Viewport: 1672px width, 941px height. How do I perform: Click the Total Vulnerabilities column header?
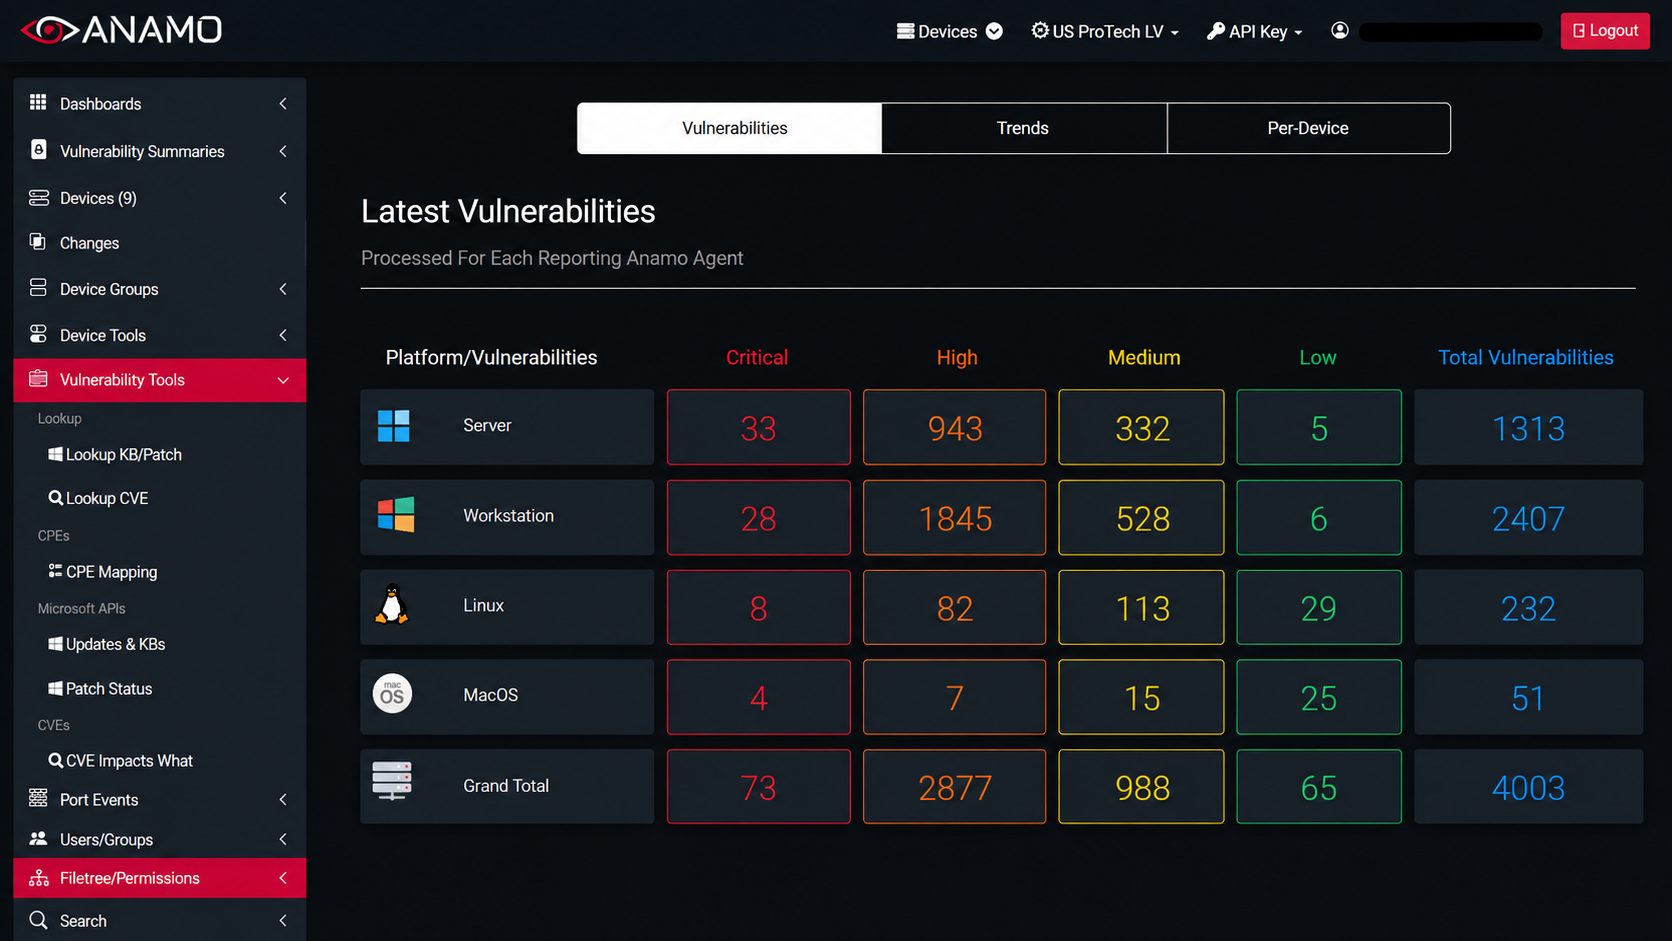coord(1525,357)
